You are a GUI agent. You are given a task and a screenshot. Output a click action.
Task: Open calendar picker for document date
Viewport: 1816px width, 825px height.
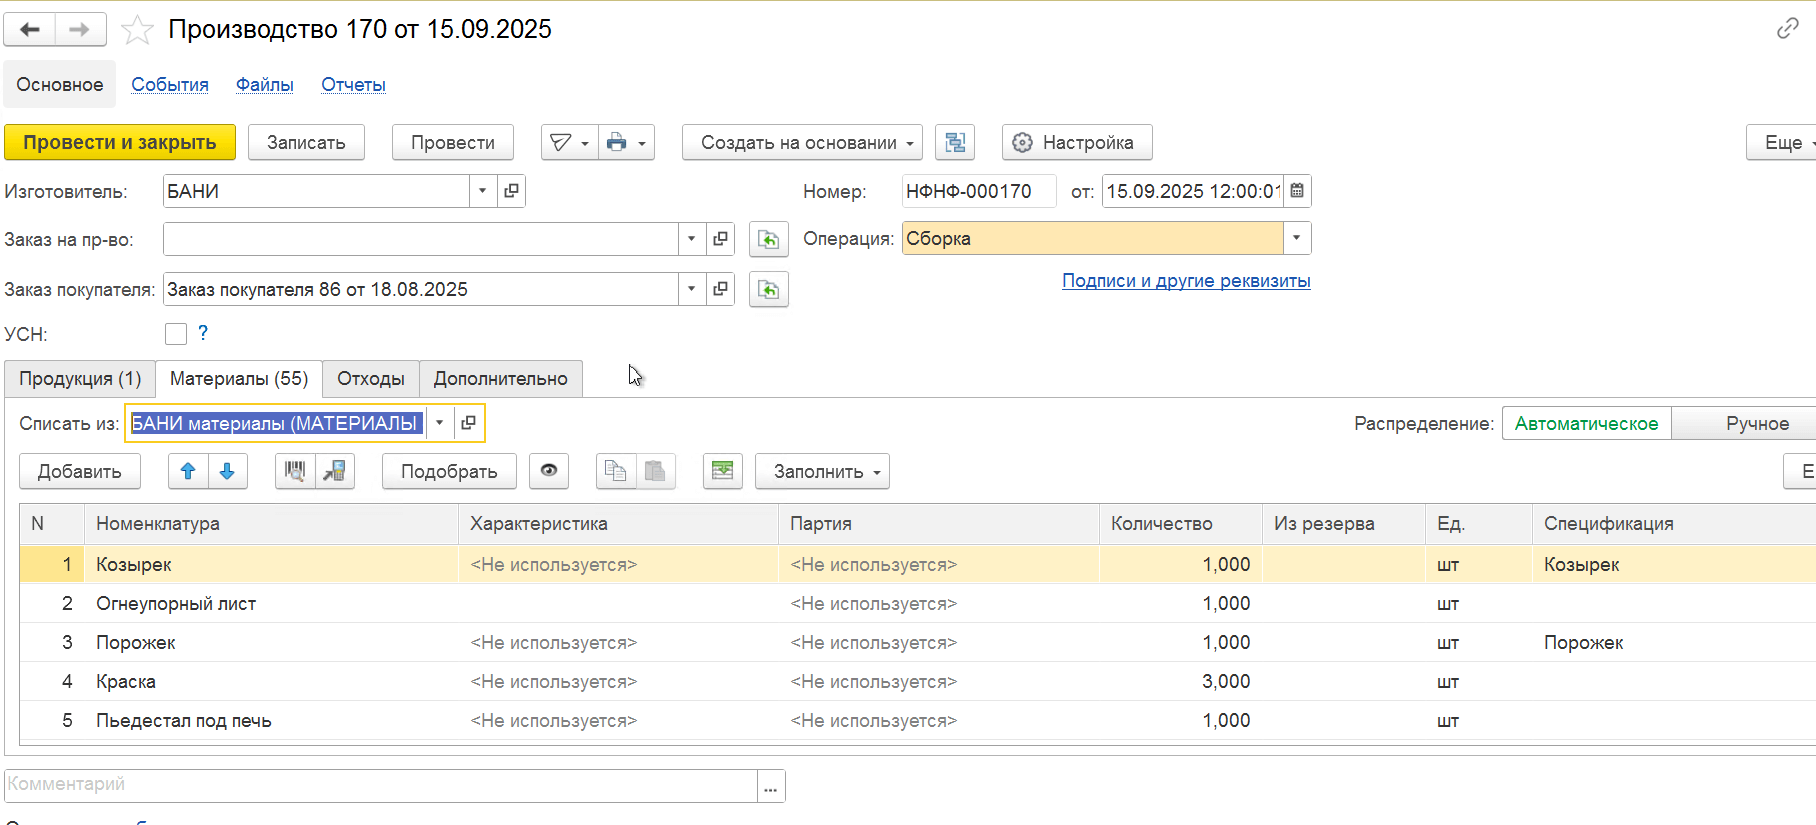tap(1297, 191)
